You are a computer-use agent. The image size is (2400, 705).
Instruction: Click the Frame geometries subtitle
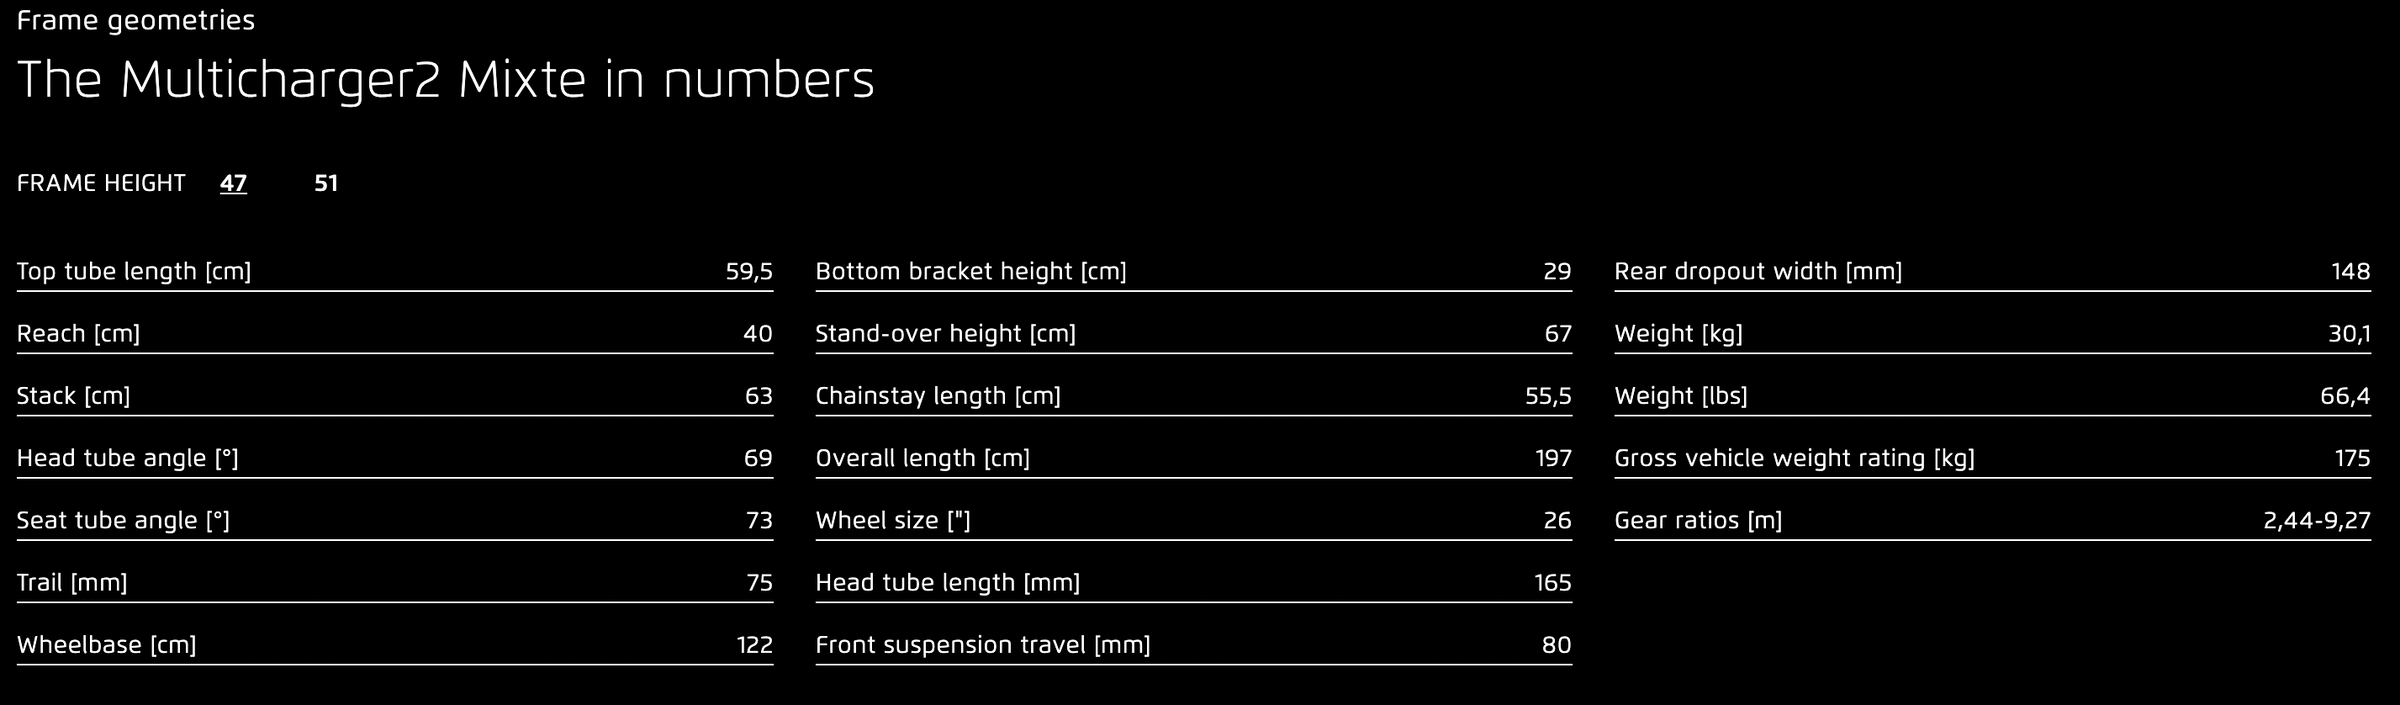click(x=136, y=20)
